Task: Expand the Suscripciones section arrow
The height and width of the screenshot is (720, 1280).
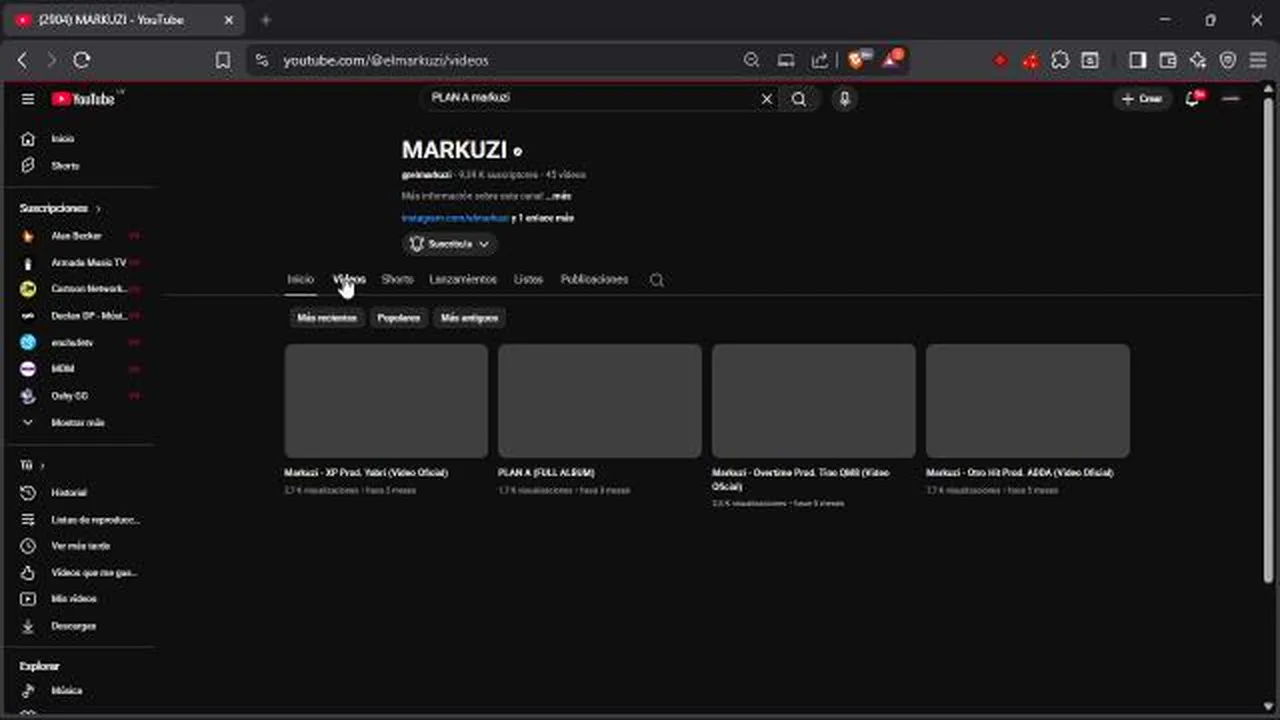Action: click(98, 209)
